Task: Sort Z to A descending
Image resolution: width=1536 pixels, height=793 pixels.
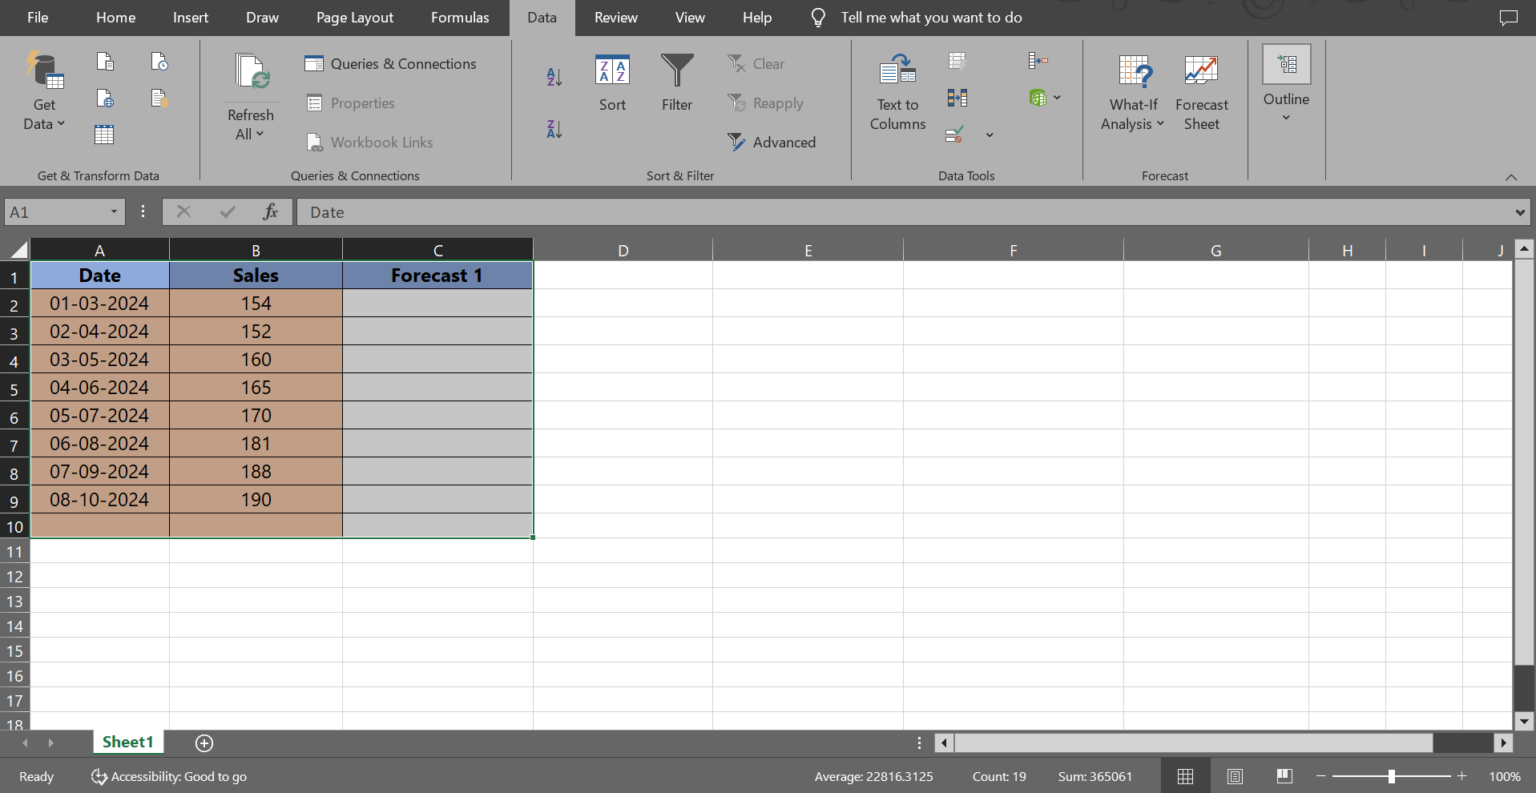Action: click(x=554, y=129)
